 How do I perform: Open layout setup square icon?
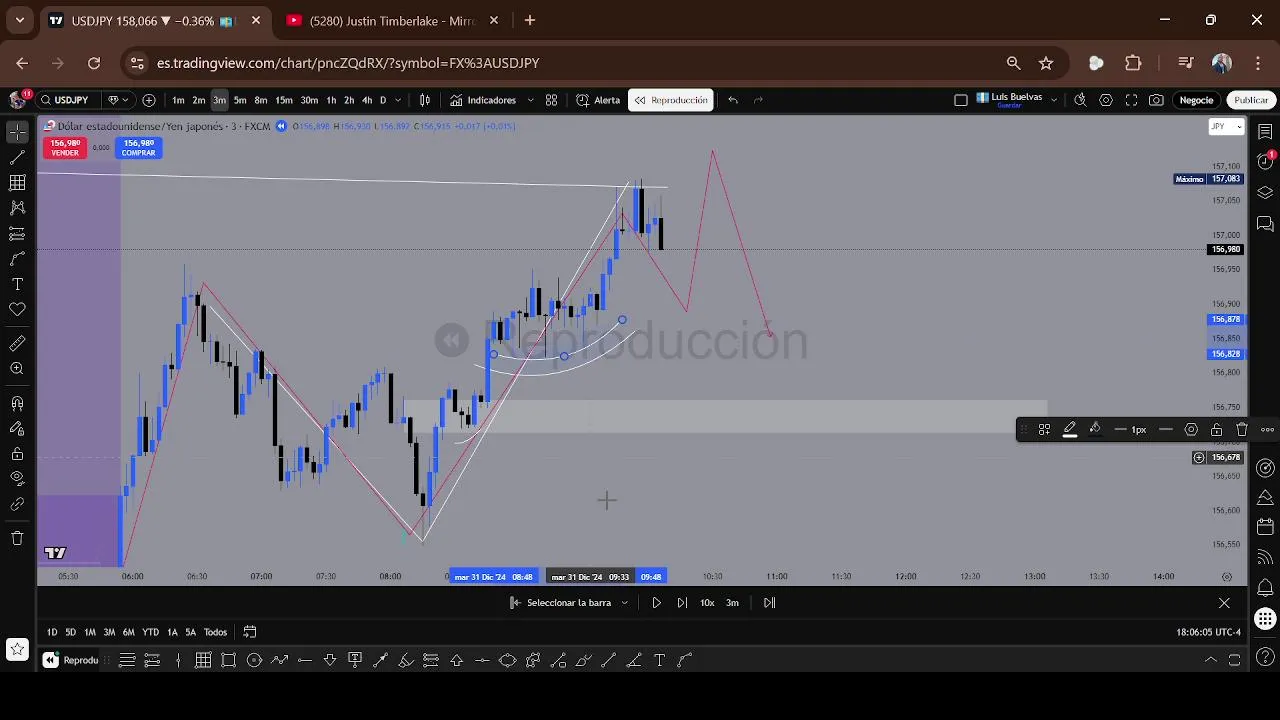pos(961,100)
